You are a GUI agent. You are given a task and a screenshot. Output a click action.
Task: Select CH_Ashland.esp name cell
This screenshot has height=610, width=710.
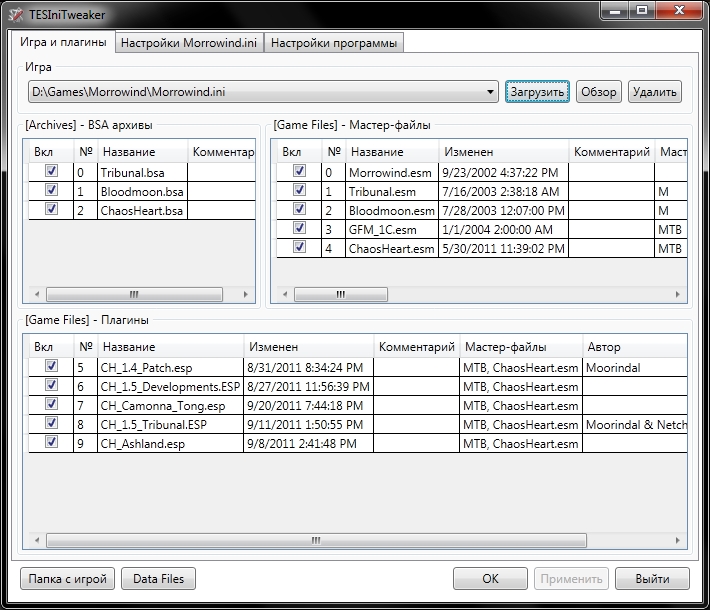tap(170, 444)
